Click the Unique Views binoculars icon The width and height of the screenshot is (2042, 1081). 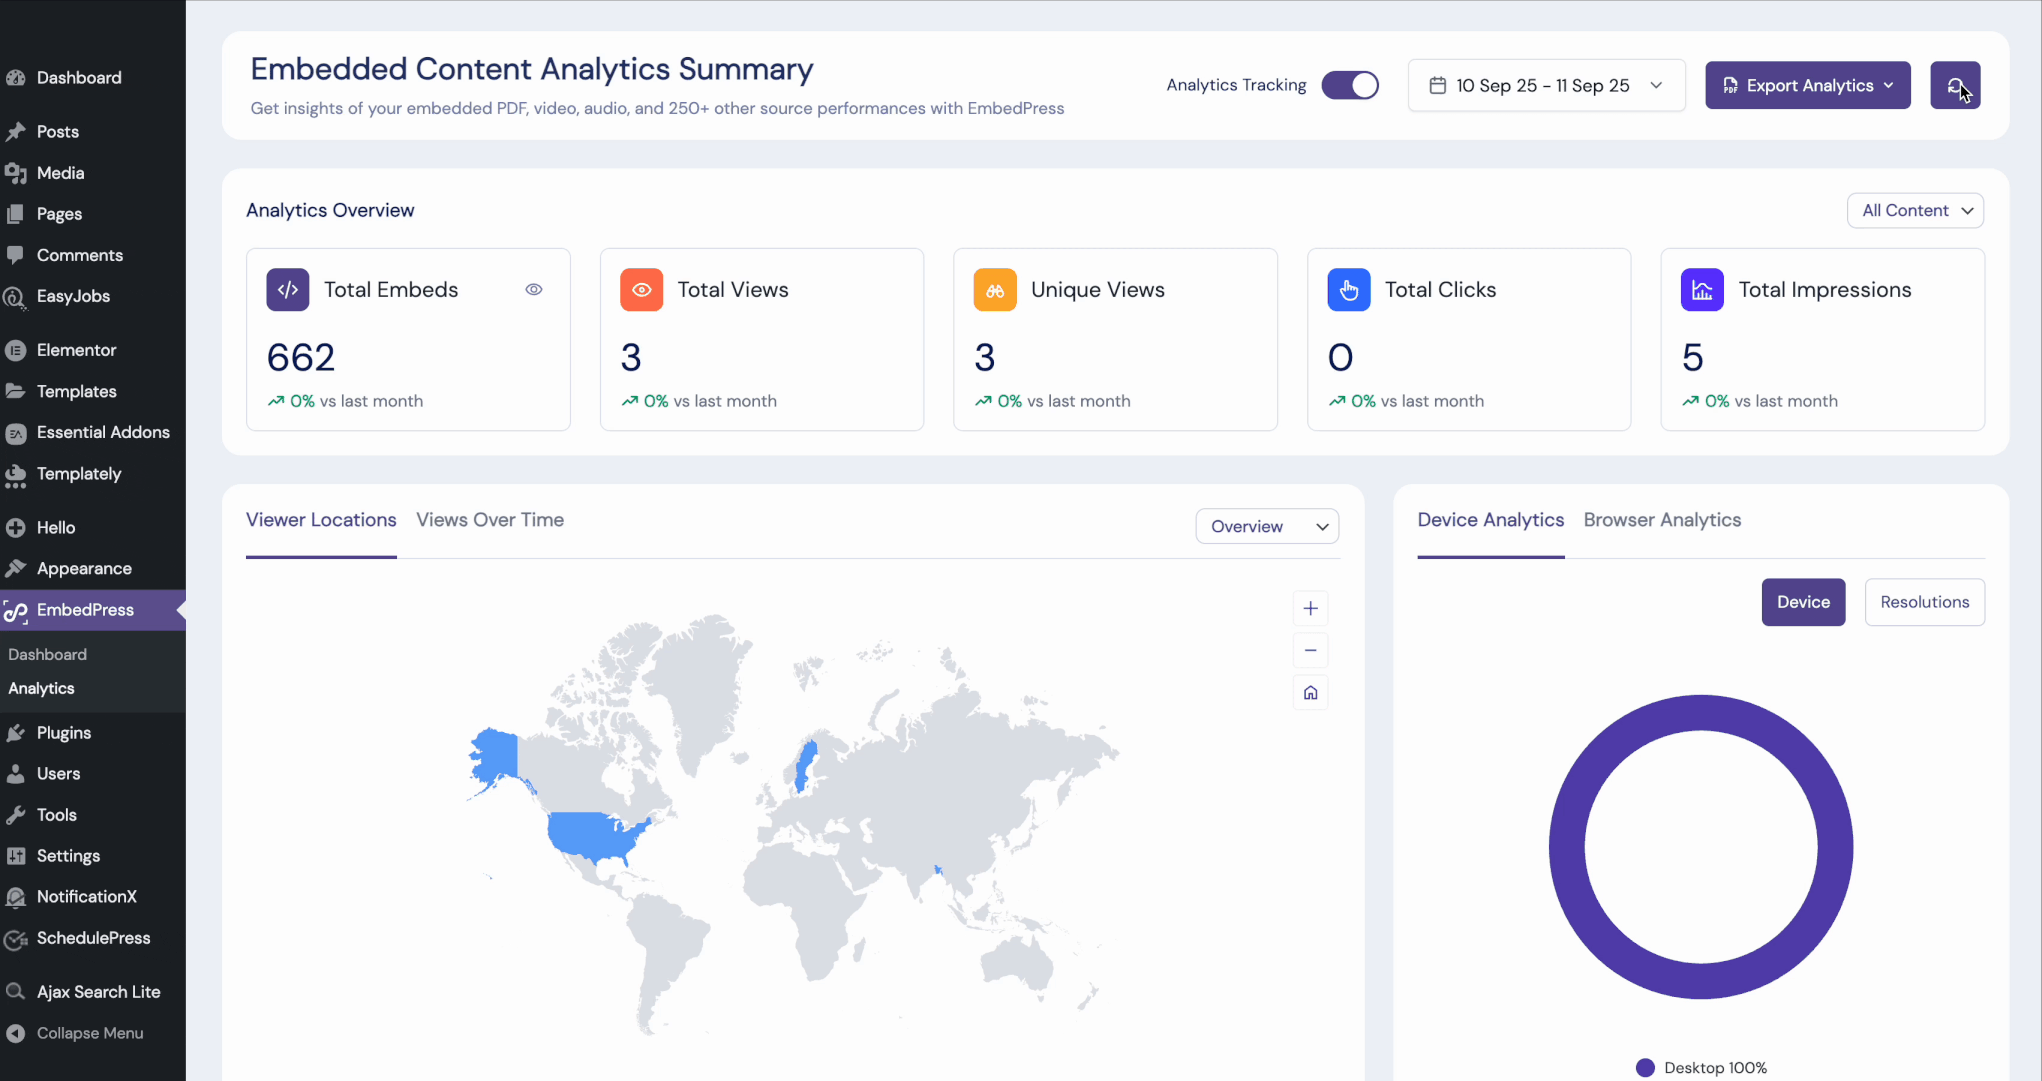click(x=995, y=289)
